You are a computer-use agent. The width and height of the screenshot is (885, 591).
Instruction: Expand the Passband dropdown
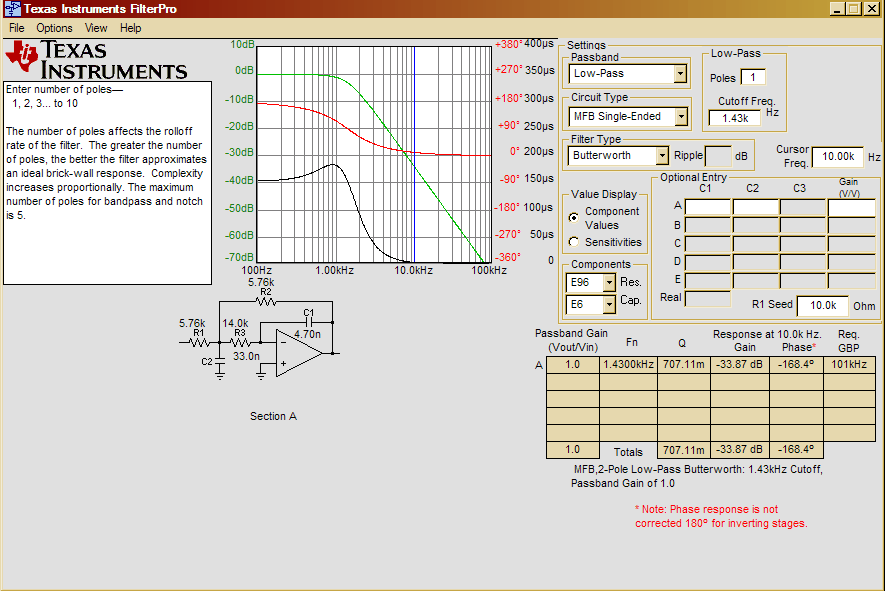coord(680,73)
